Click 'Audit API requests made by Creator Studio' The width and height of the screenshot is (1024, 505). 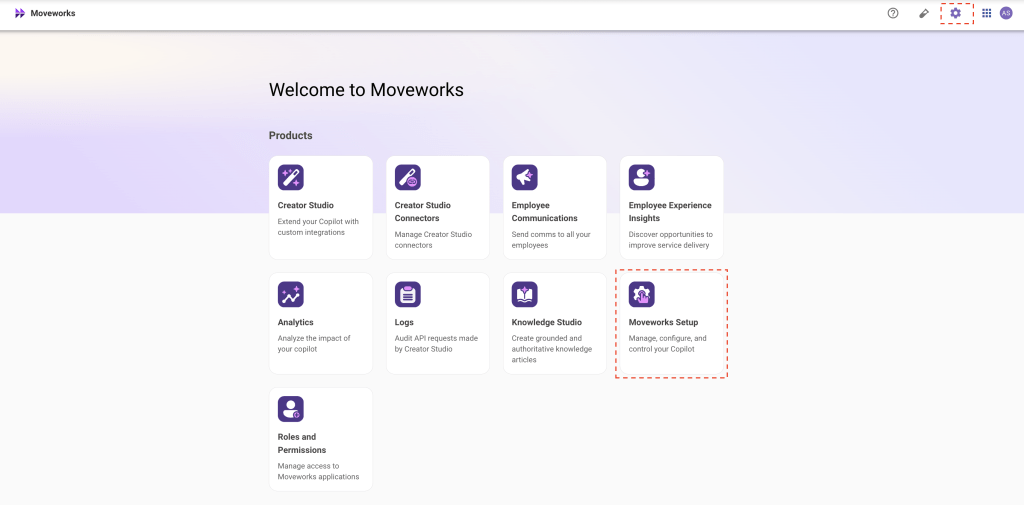[x=436, y=344]
